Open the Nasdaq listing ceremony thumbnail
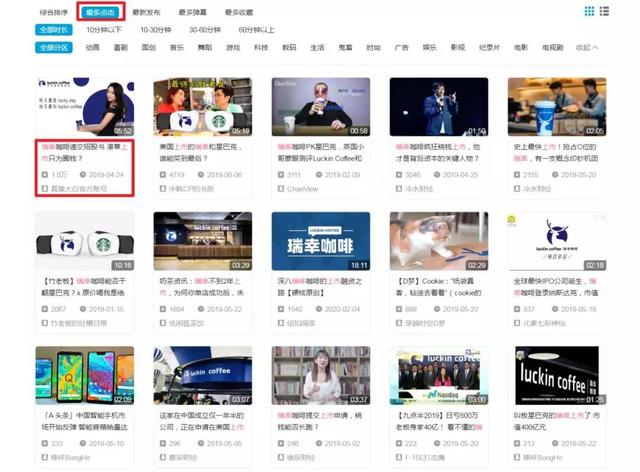This screenshot has height=472, width=640. tap(439, 375)
